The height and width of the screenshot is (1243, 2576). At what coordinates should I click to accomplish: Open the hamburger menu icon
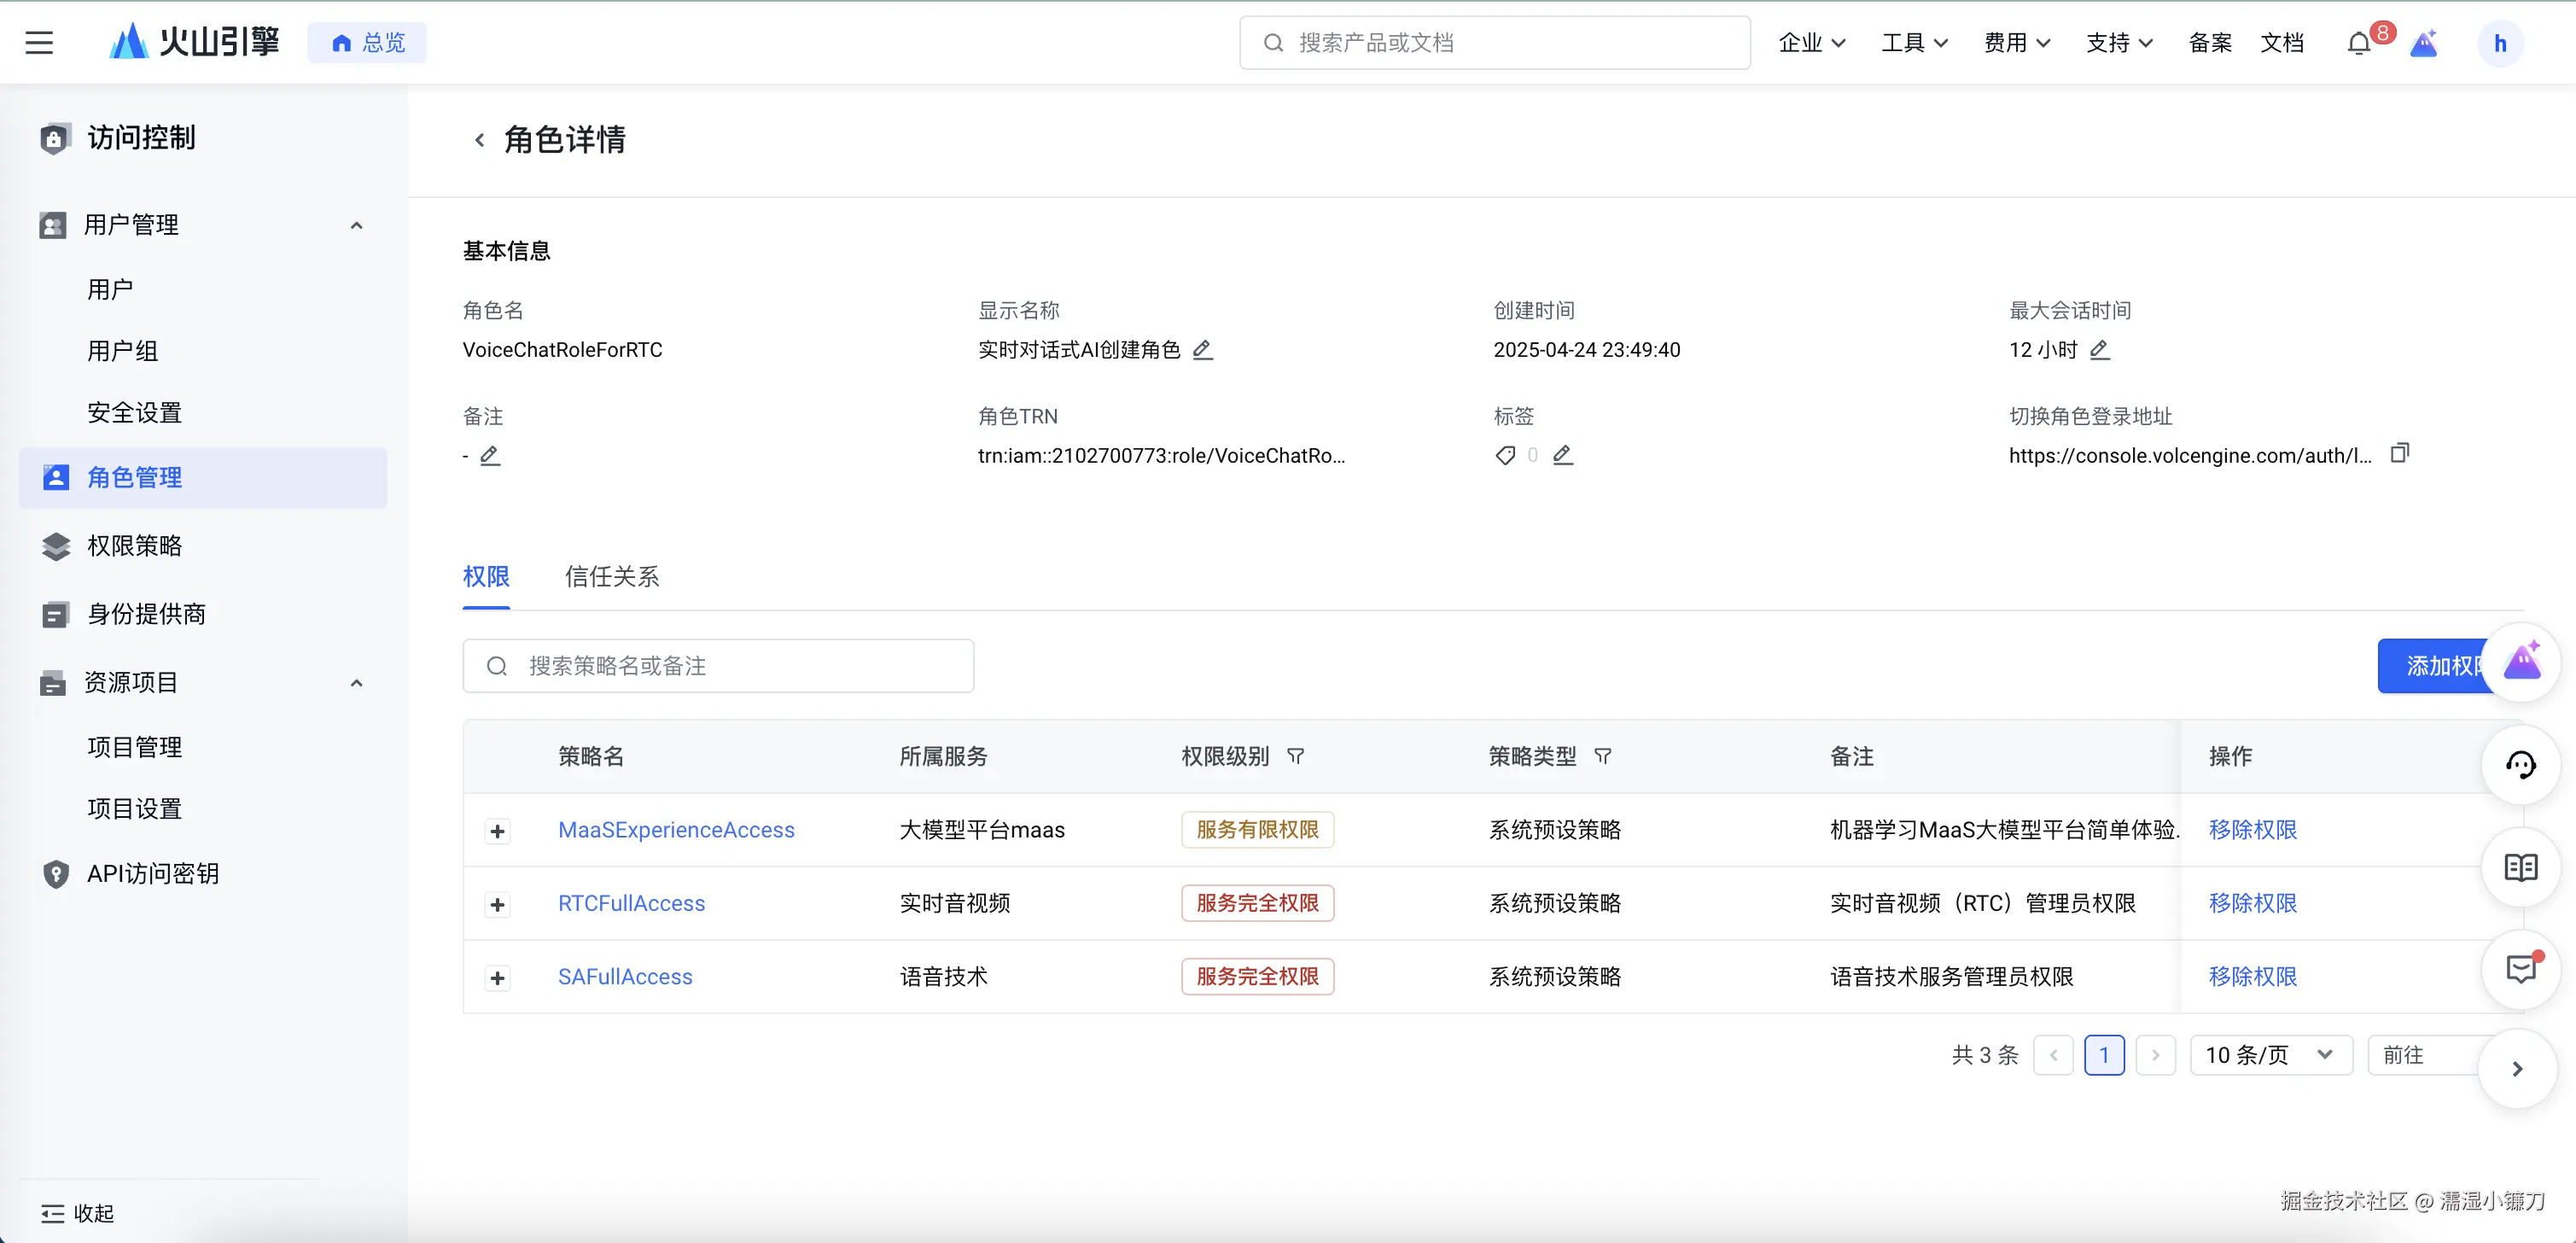(39, 43)
